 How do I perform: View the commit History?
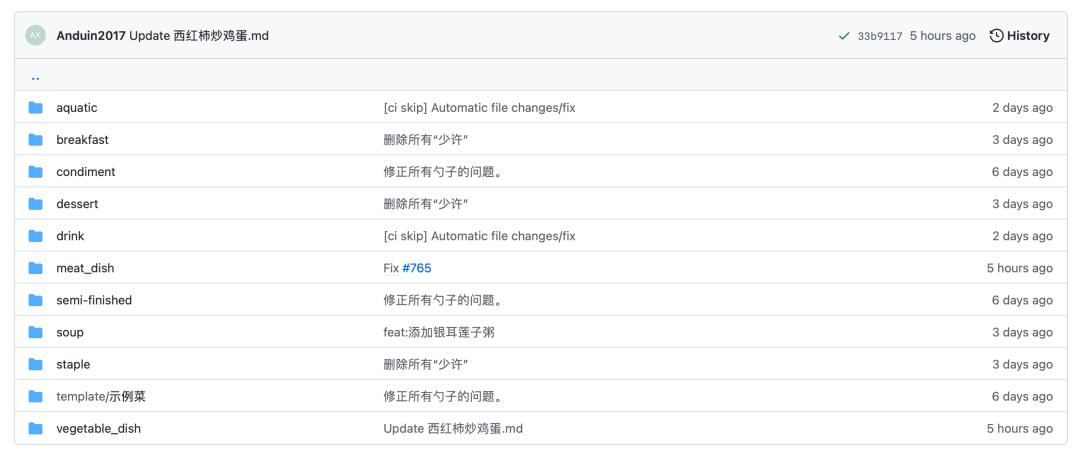pos(1019,36)
